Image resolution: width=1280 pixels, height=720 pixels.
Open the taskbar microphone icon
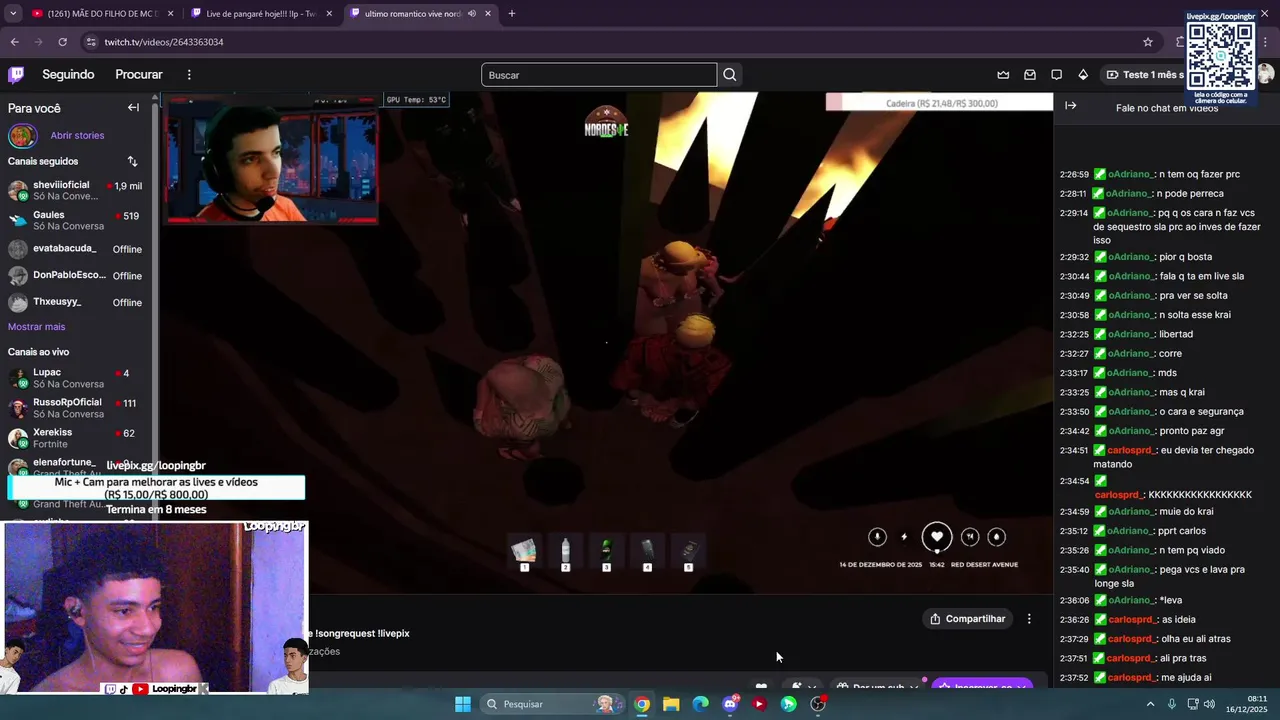1172,704
